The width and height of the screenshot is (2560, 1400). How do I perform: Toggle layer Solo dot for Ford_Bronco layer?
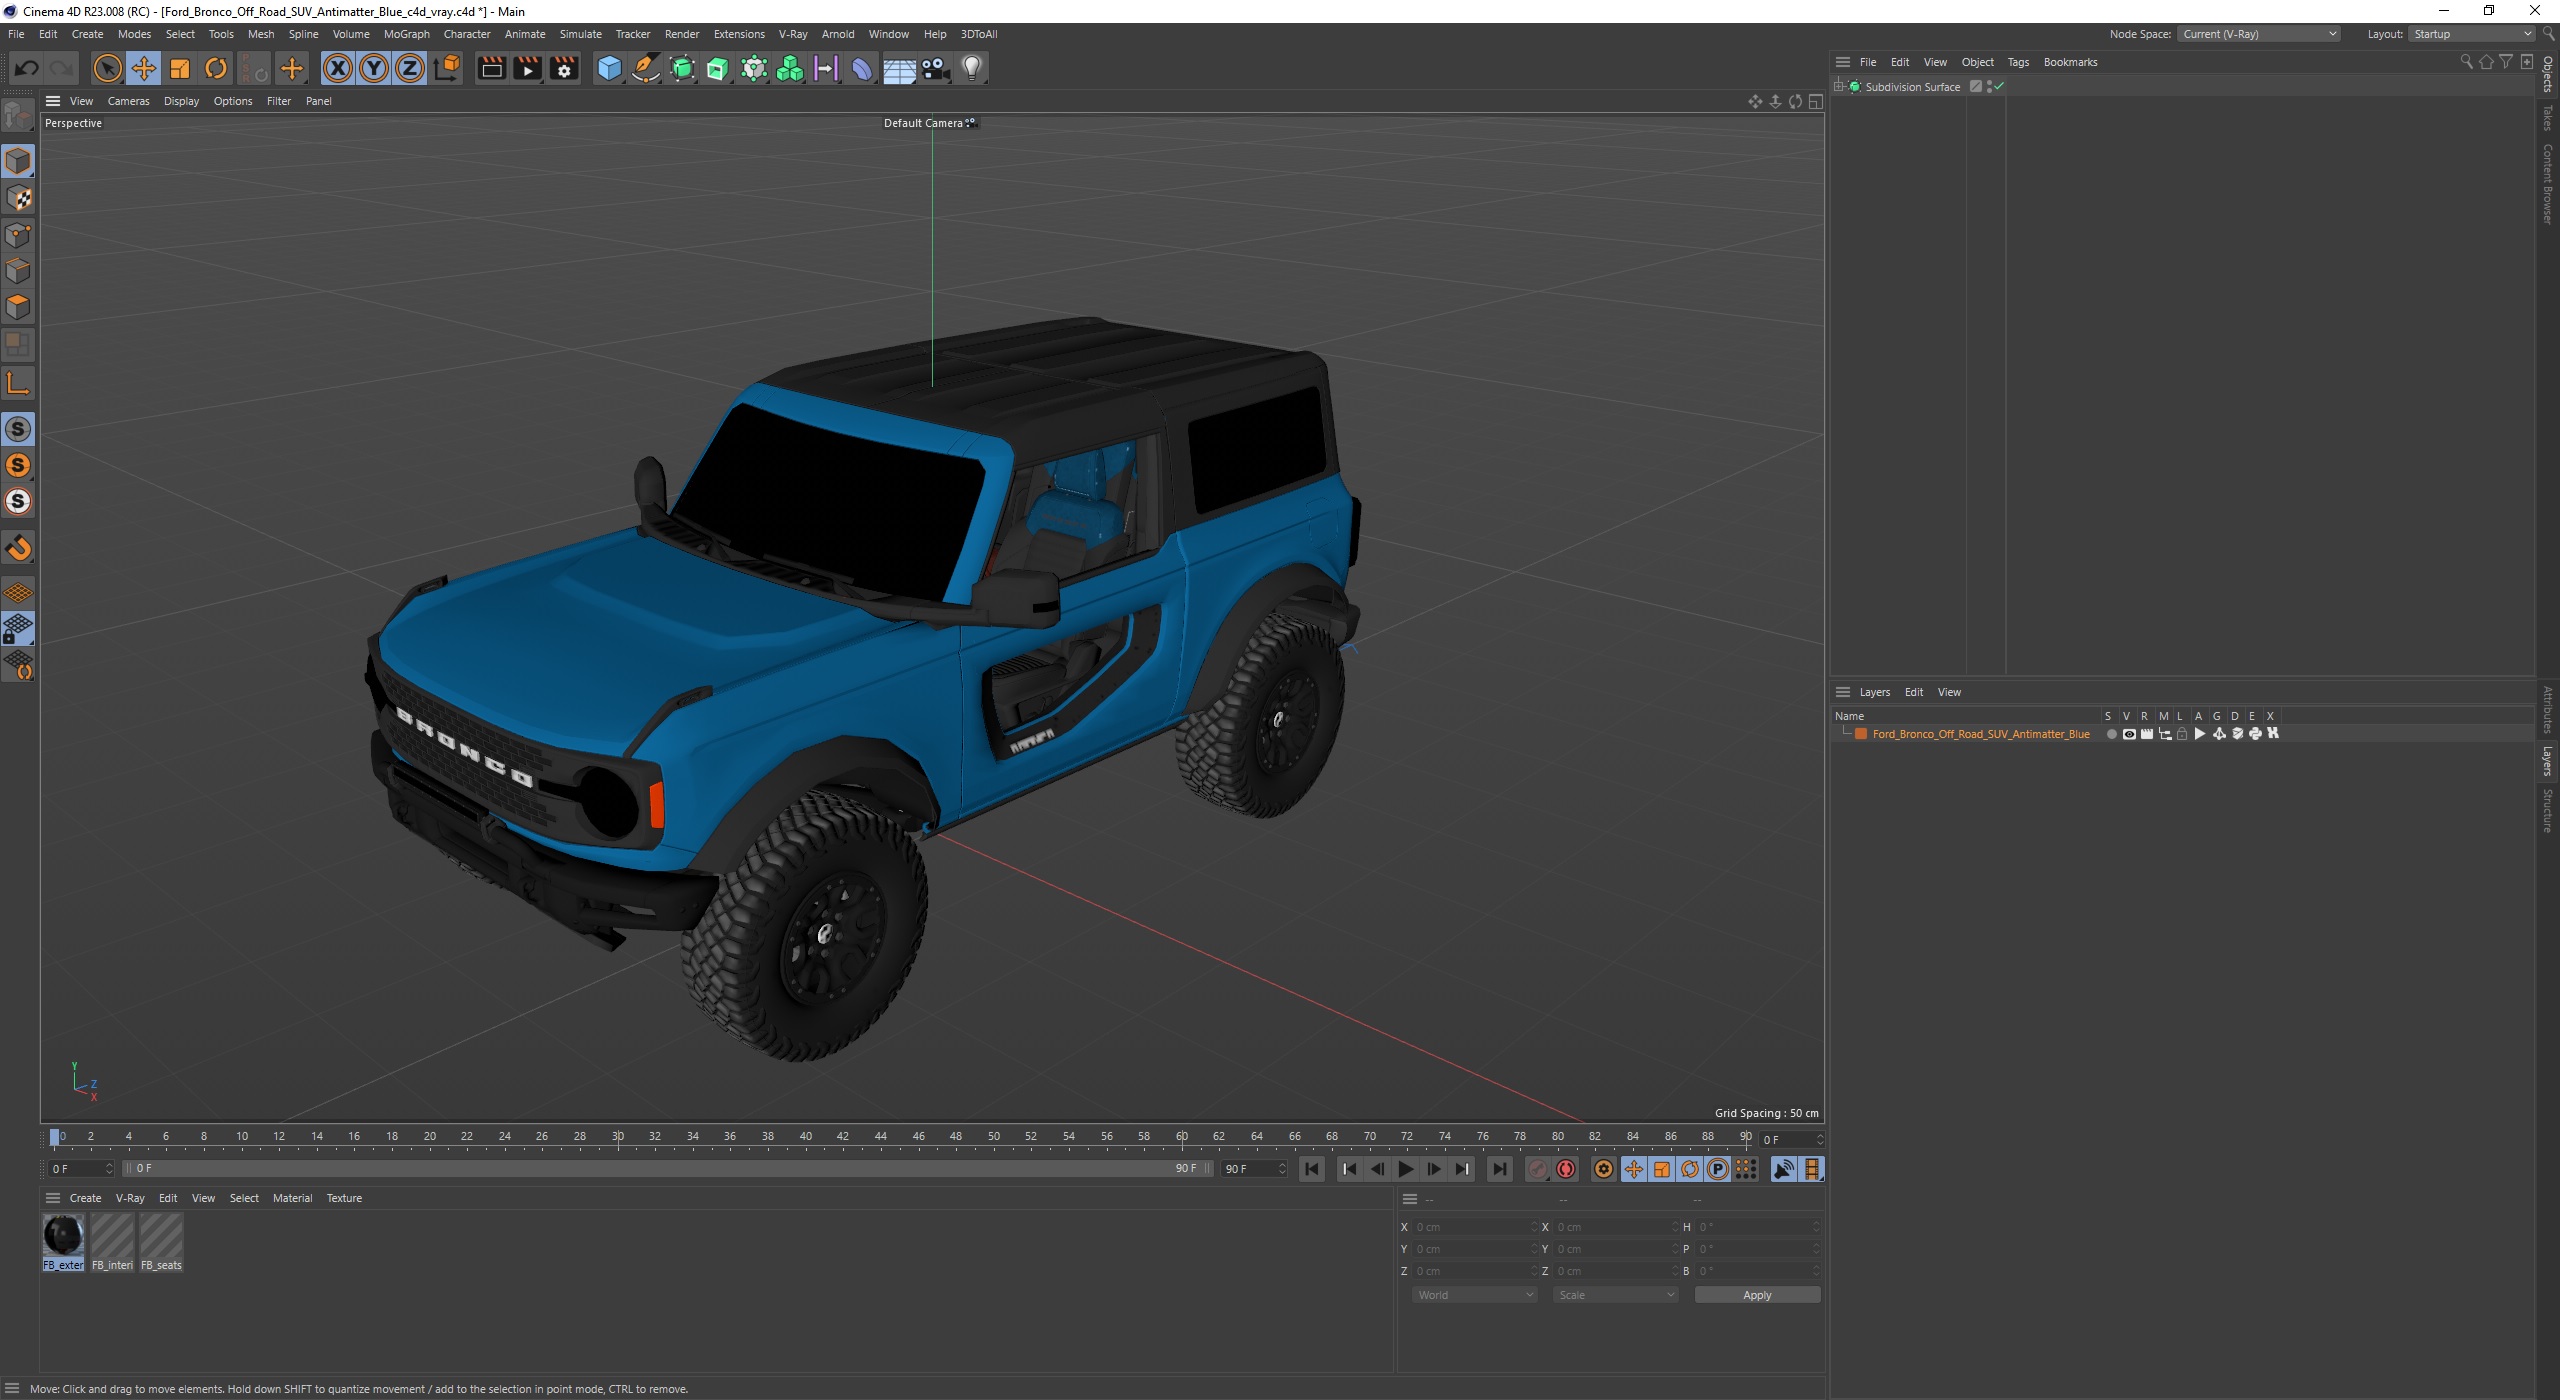[2111, 734]
